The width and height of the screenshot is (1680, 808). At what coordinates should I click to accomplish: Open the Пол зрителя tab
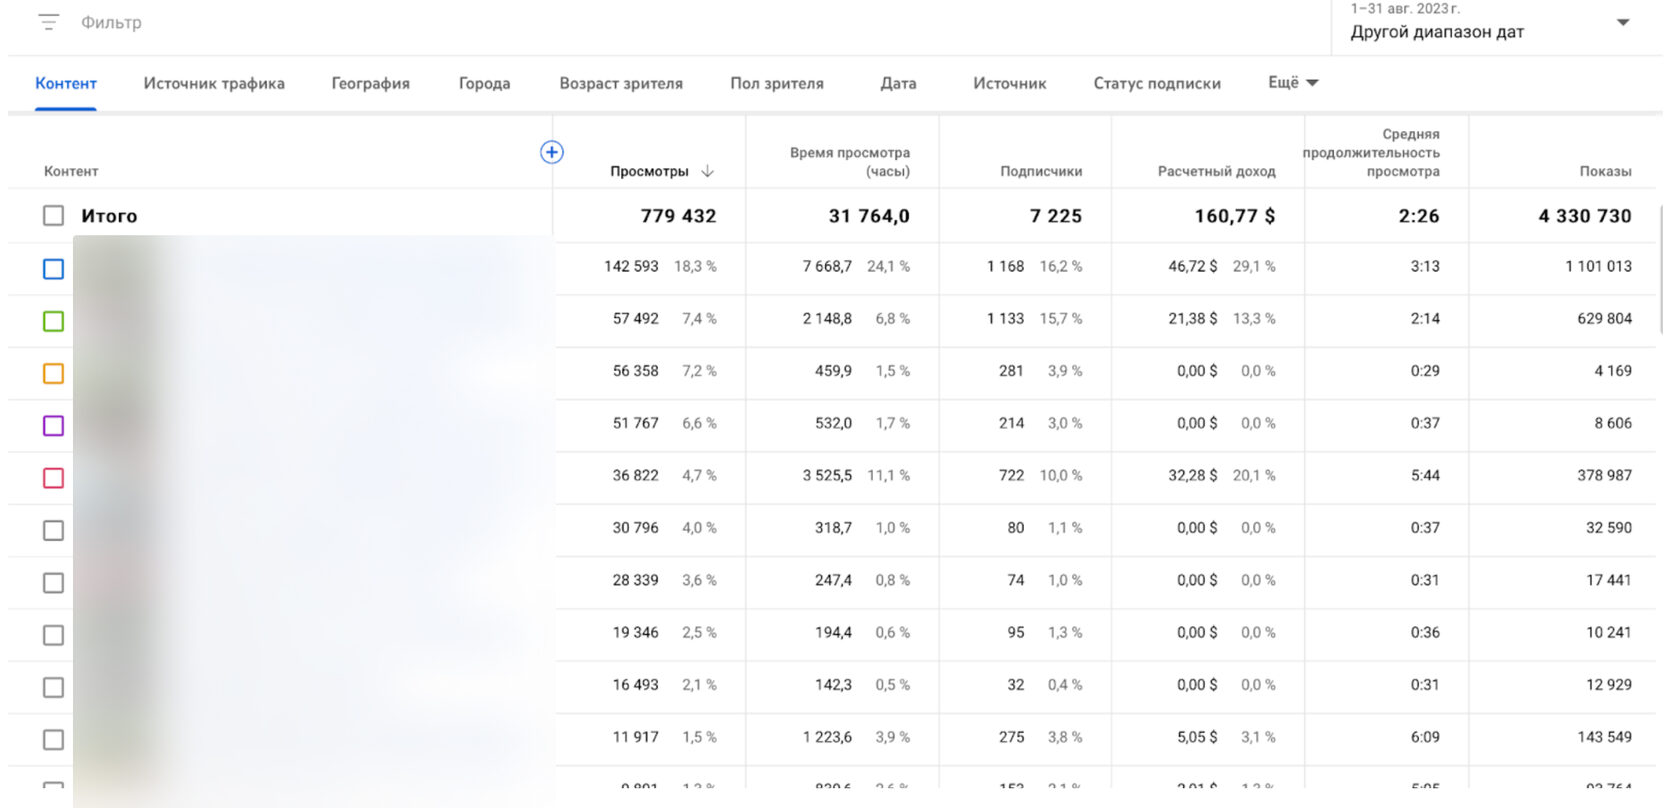pyautogui.click(x=777, y=84)
